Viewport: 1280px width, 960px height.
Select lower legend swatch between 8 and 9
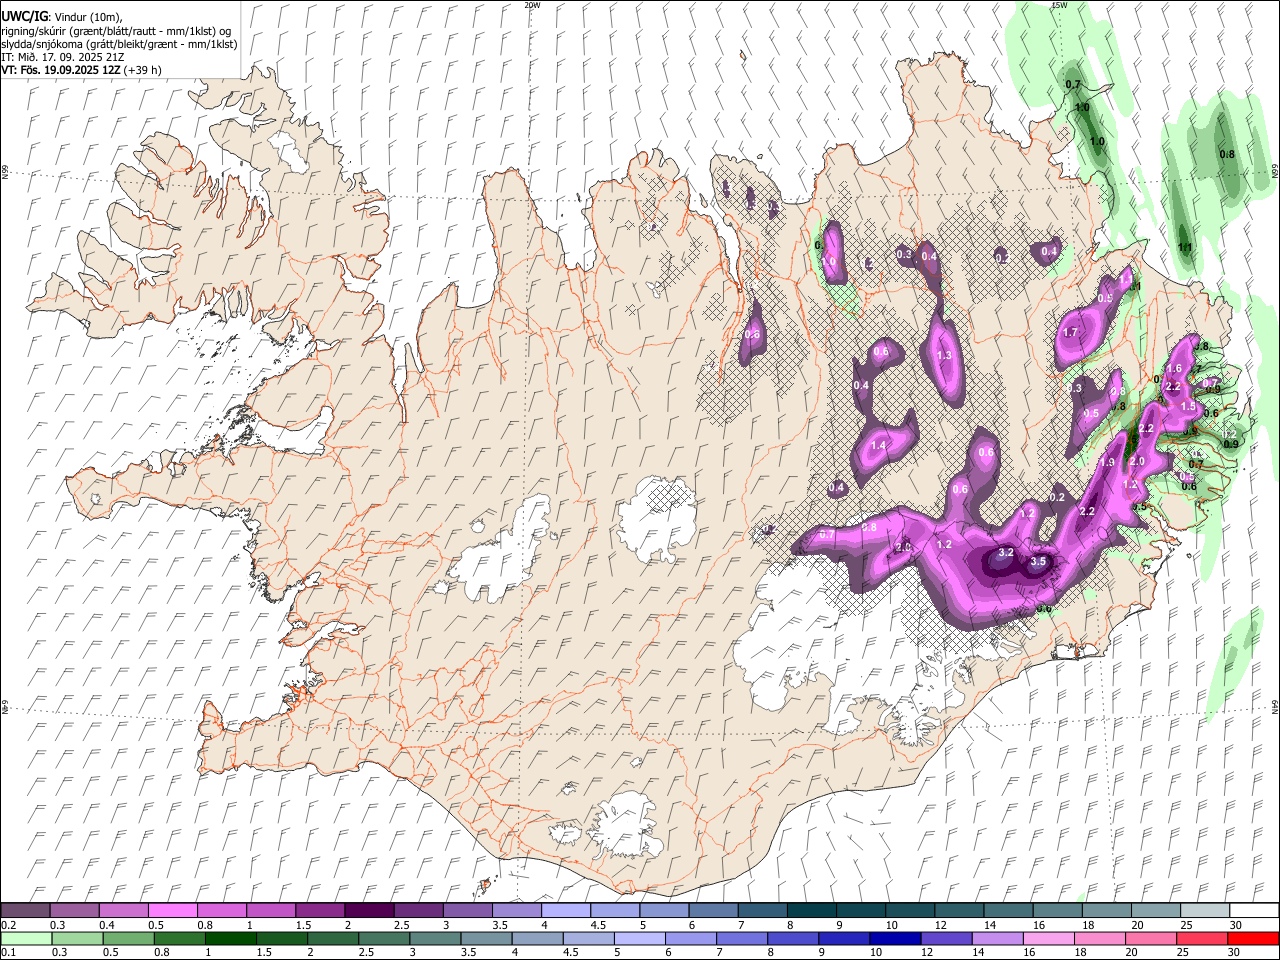click(794, 938)
